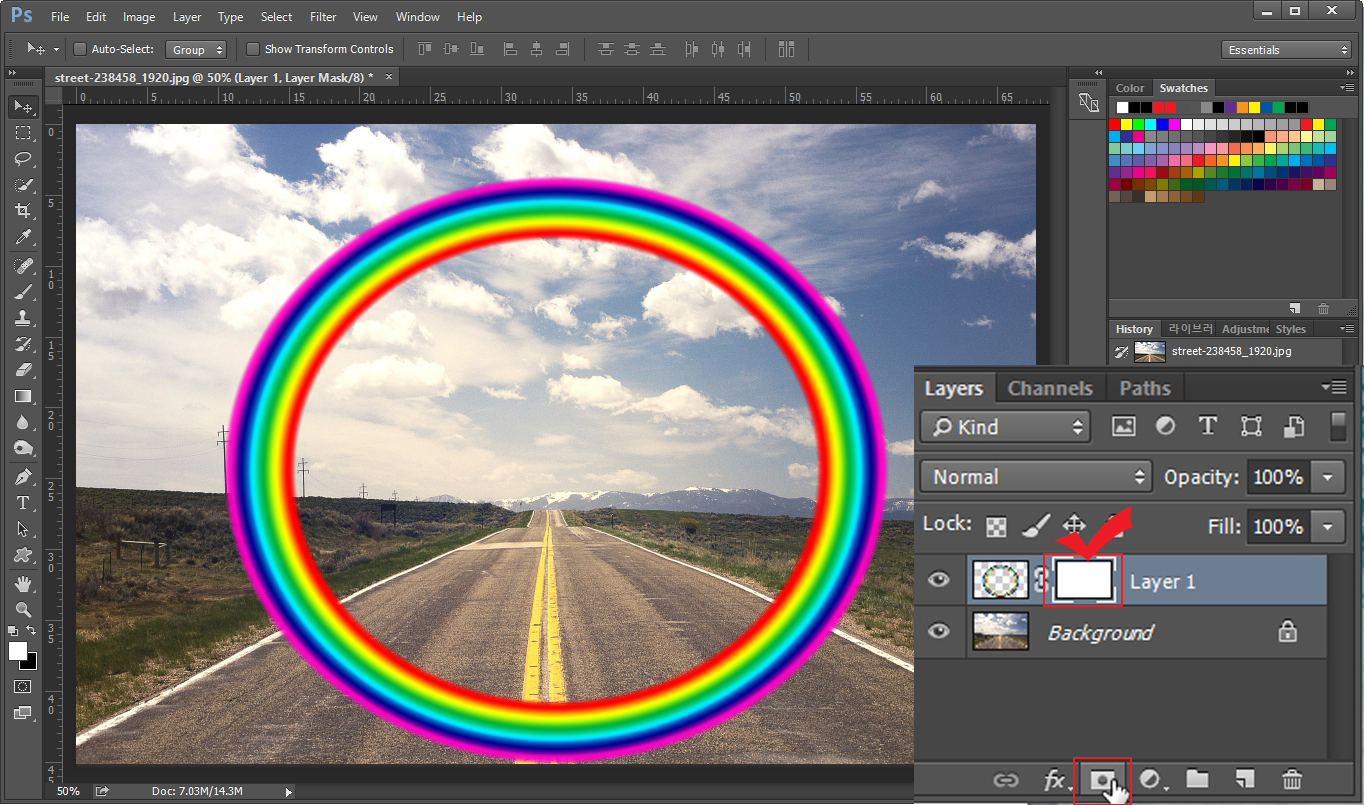1364x805 pixels.
Task: Open the Normal blend mode dropdown
Action: [1036, 477]
